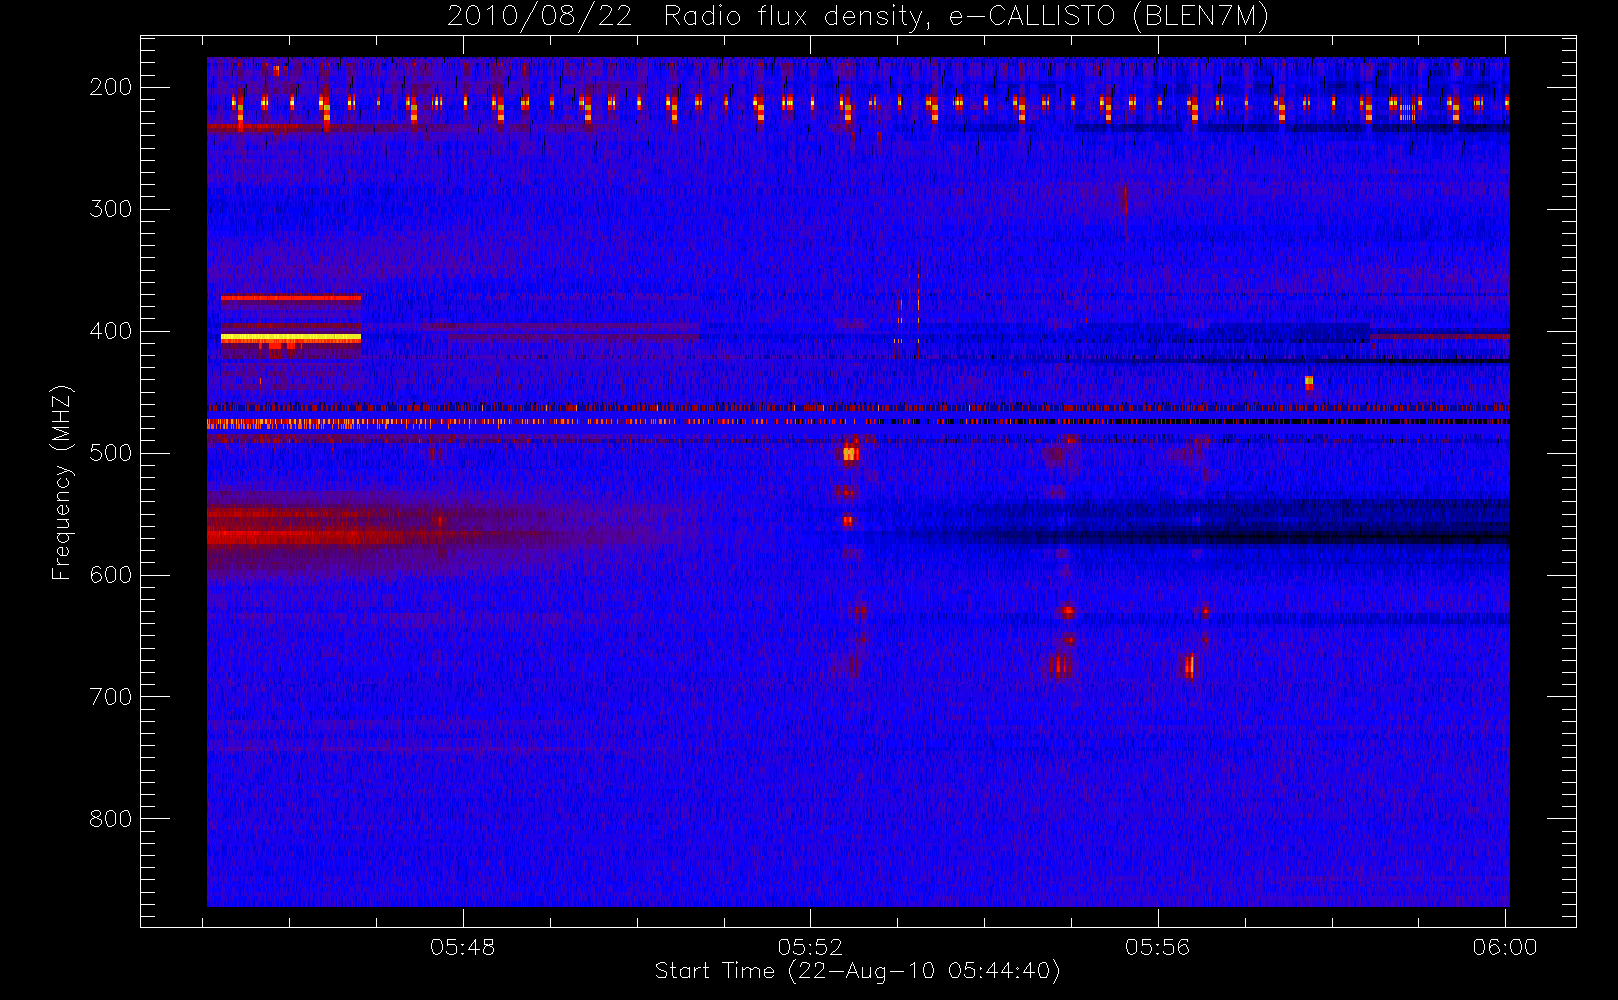Click the '06:00' time axis label
1618x1000 pixels.
1504,947
